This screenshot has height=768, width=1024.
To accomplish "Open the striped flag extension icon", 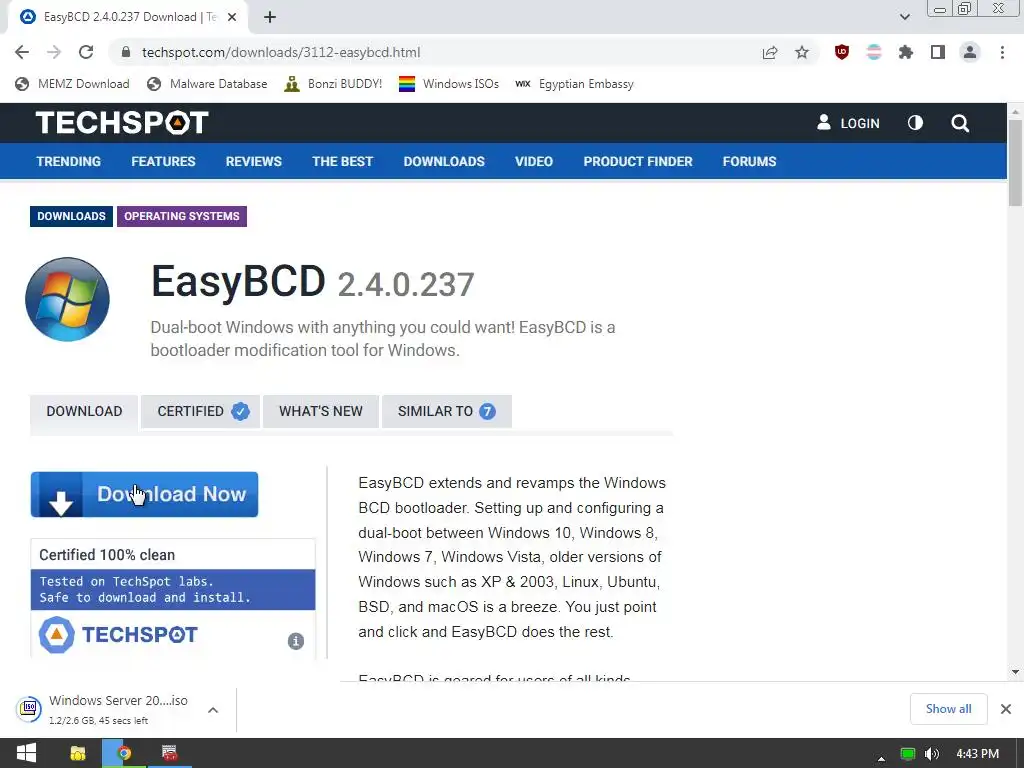I will (x=874, y=52).
